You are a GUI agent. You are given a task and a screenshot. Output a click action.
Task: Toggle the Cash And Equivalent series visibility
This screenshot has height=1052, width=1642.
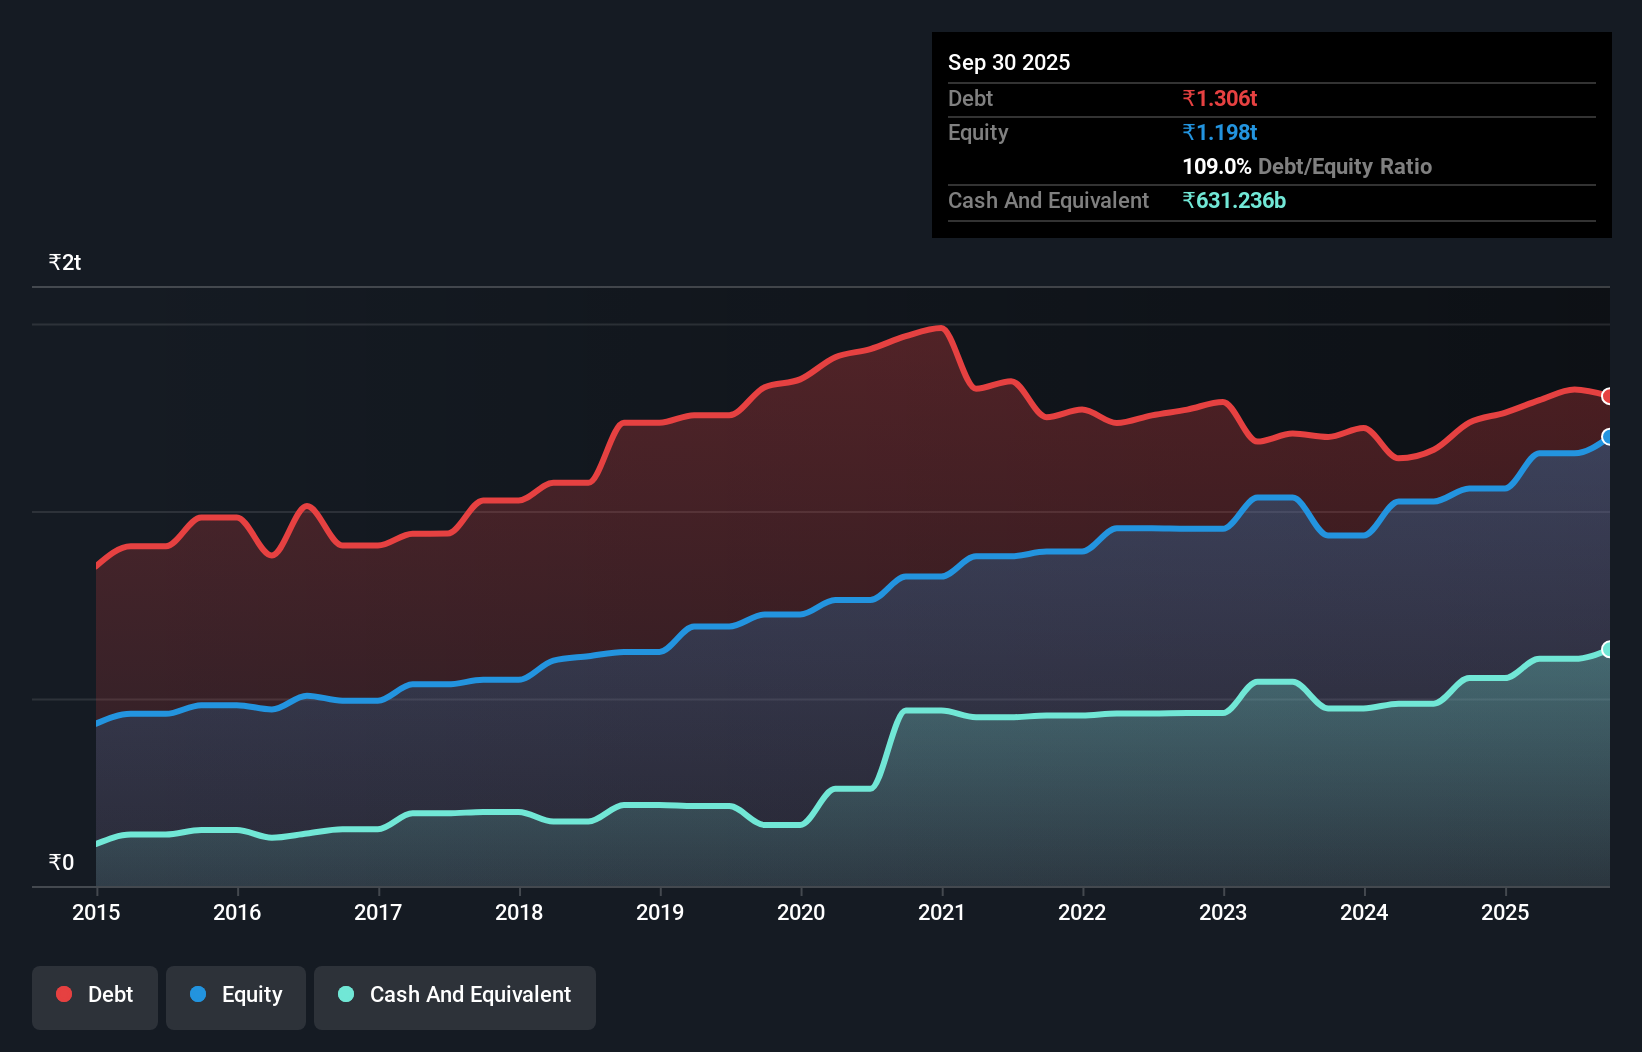pos(455,996)
